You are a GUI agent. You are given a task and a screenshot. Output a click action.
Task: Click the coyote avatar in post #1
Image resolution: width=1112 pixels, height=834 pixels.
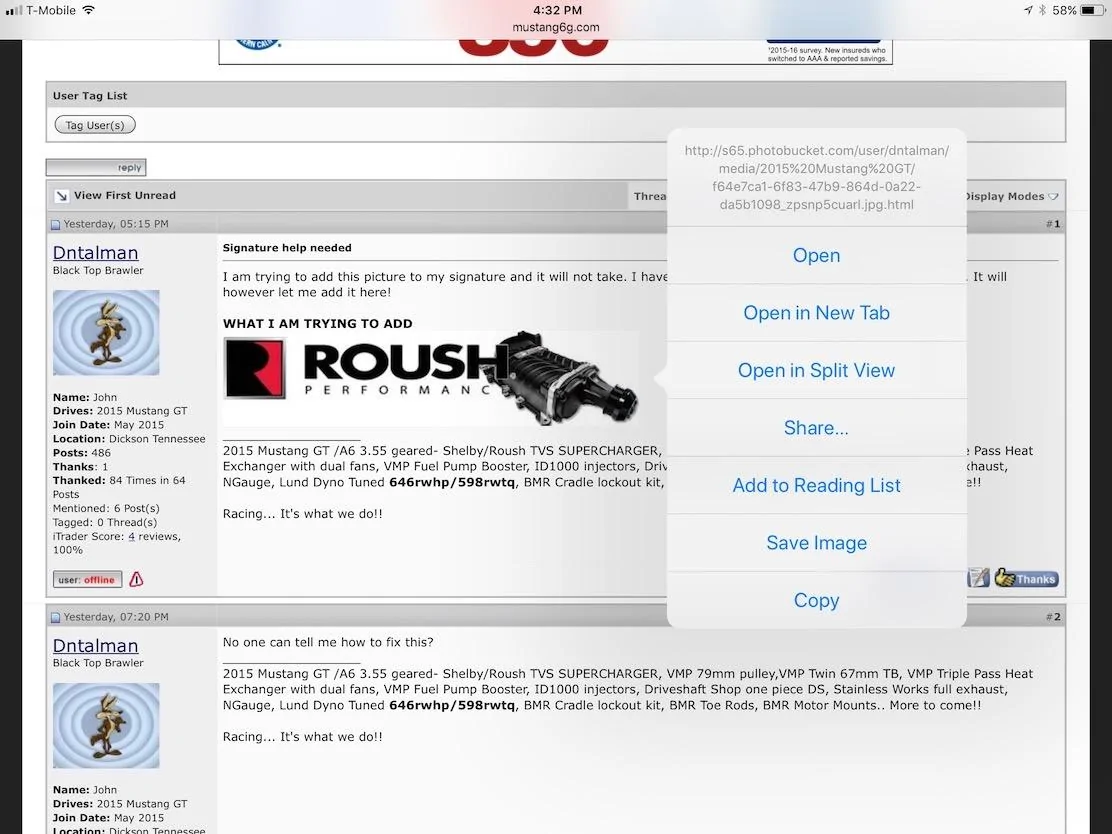[106, 333]
